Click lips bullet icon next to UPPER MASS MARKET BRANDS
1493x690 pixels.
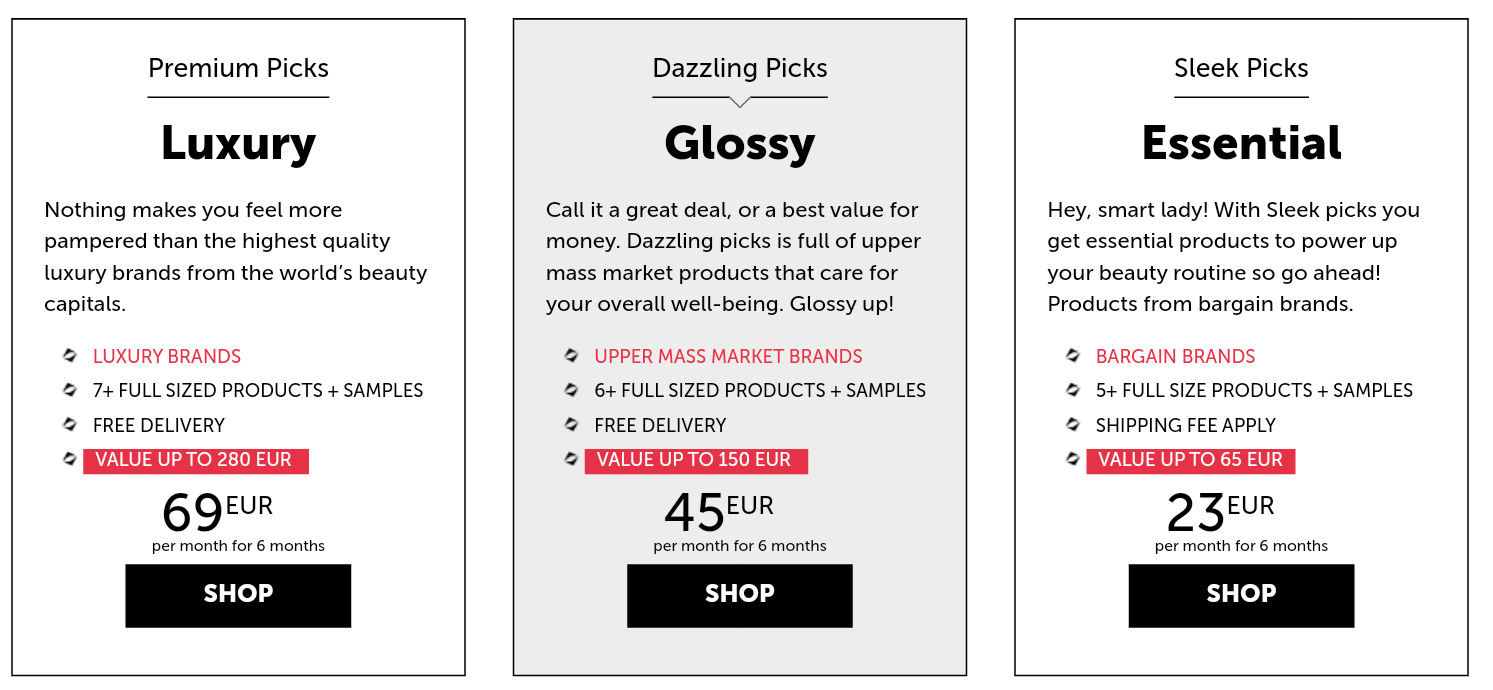(x=571, y=355)
